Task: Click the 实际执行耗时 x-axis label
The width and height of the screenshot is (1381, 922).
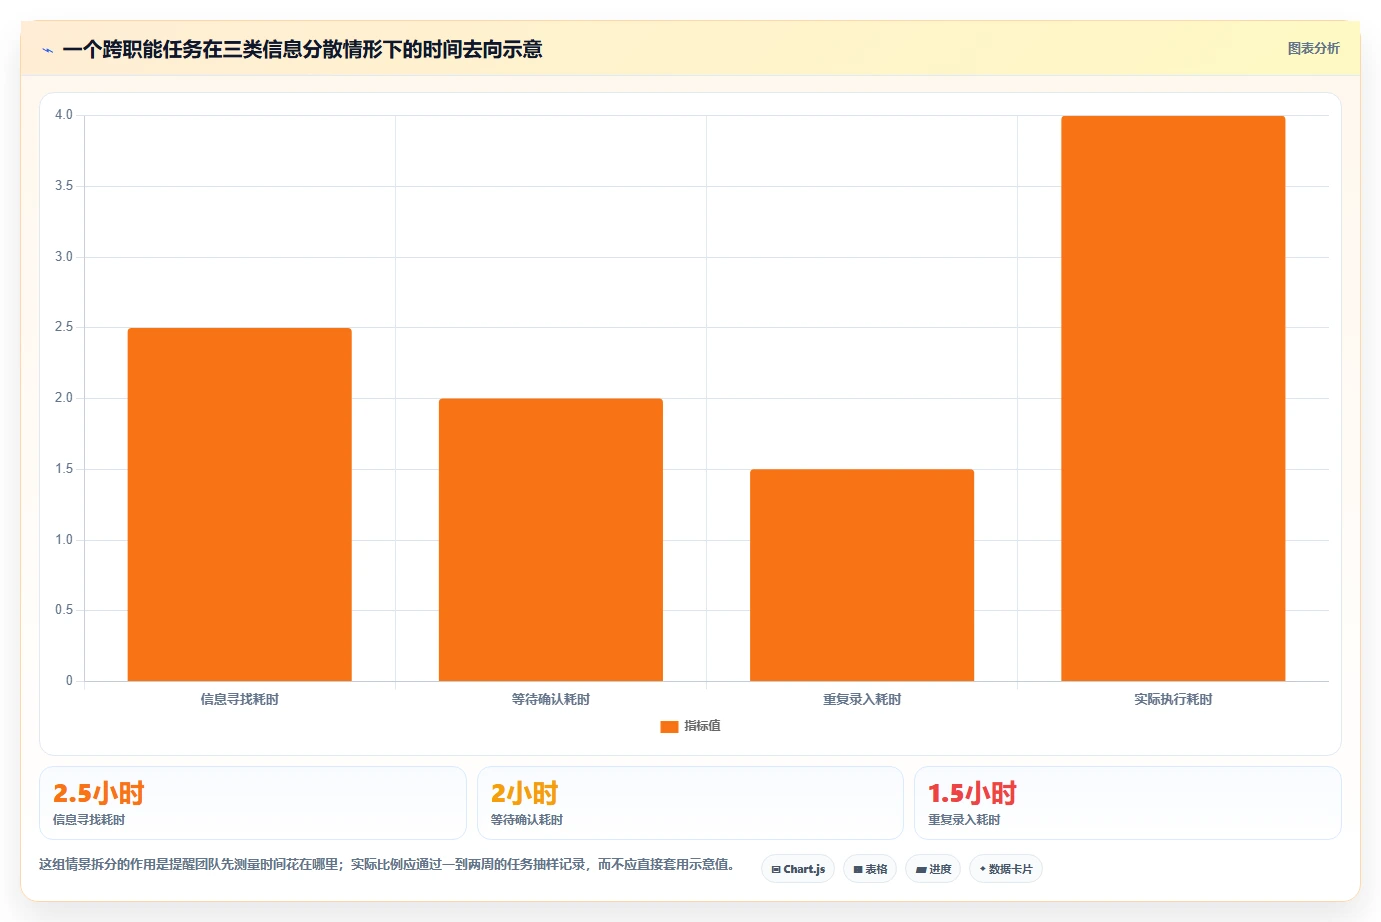Action: point(1173,699)
